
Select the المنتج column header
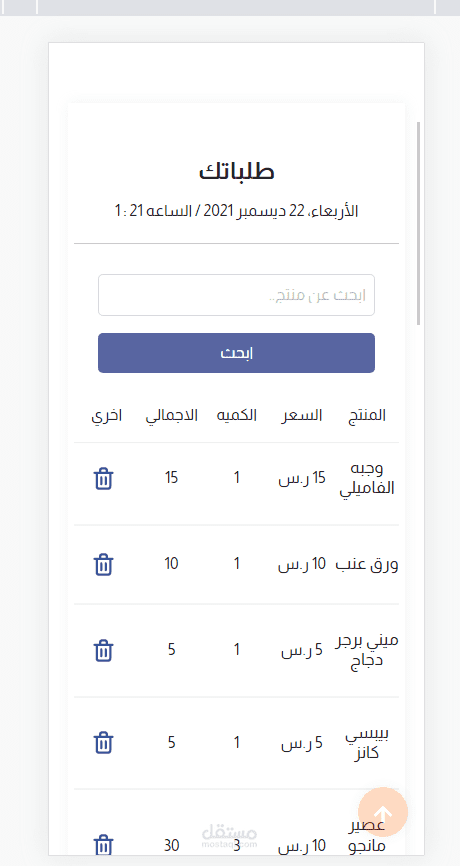pyautogui.click(x=367, y=416)
